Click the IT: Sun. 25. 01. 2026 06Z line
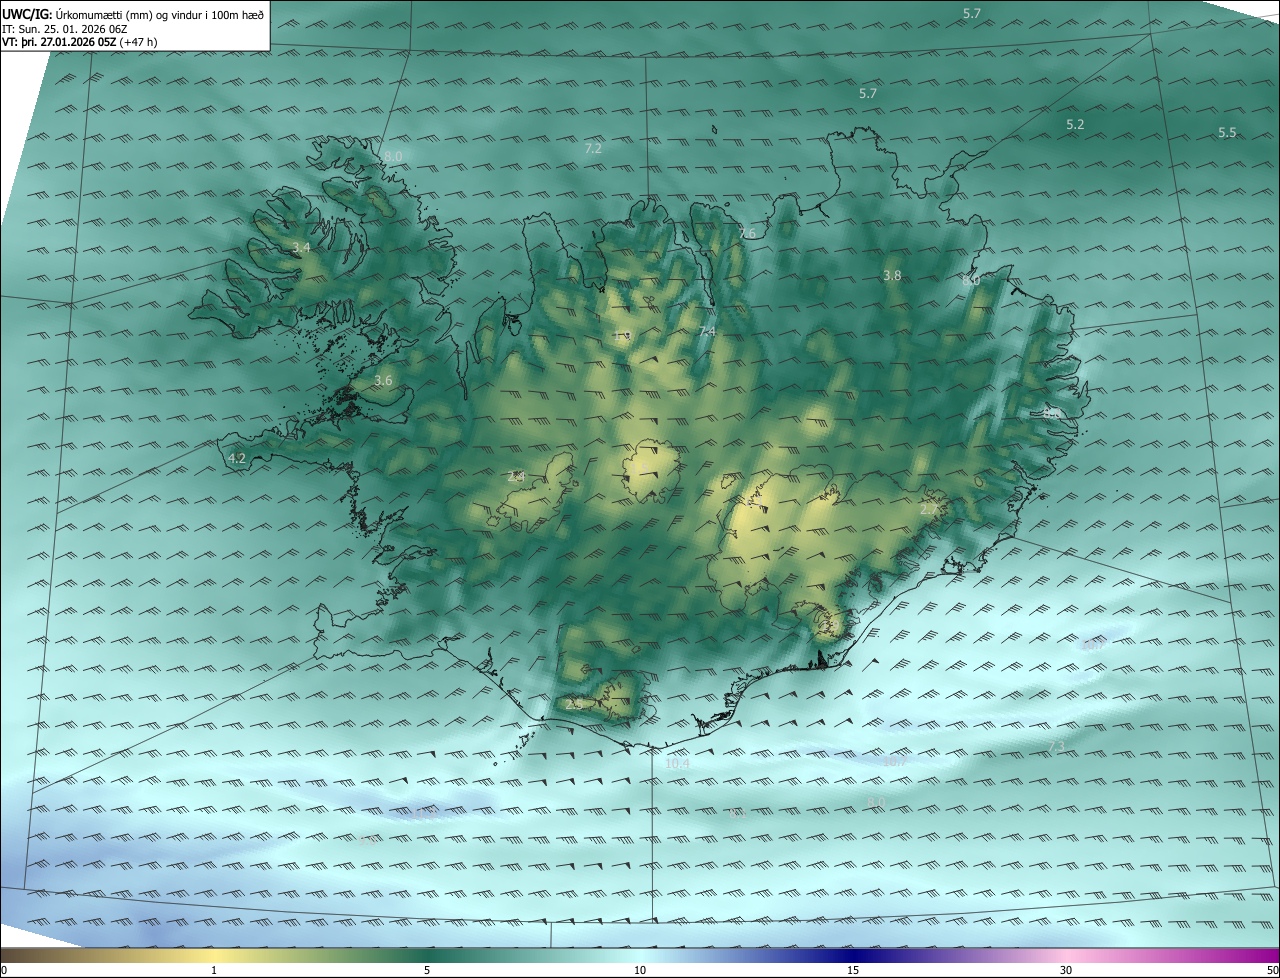Screen dimensions: 1280x978 click(65, 28)
